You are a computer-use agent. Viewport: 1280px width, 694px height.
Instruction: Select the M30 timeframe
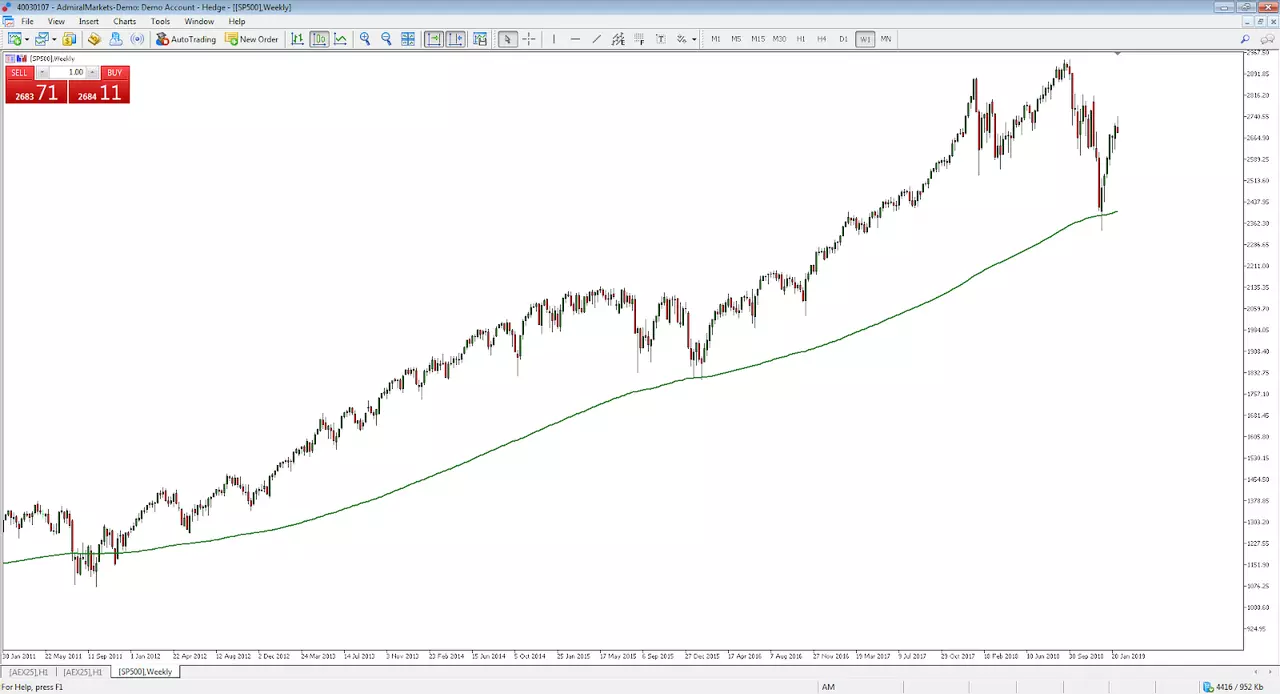click(779, 39)
